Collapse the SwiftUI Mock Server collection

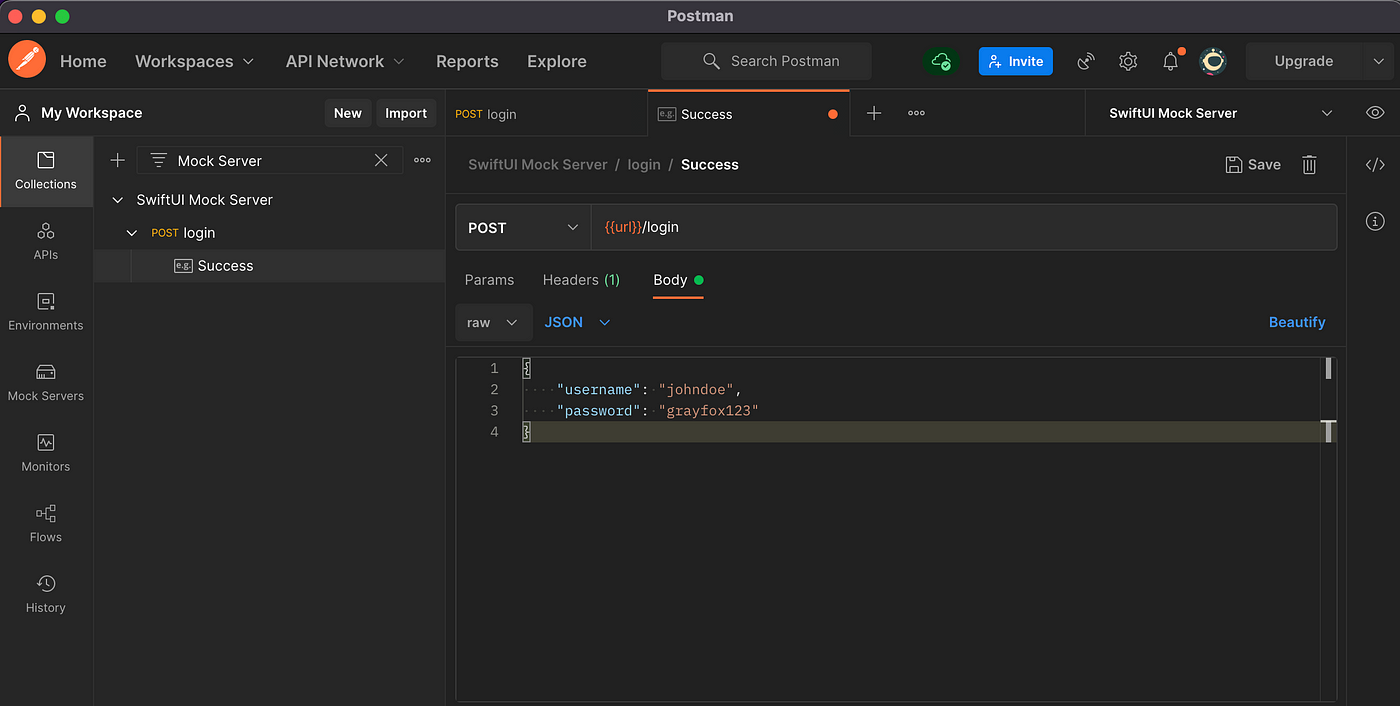pyautogui.click(x=118, y=200)
